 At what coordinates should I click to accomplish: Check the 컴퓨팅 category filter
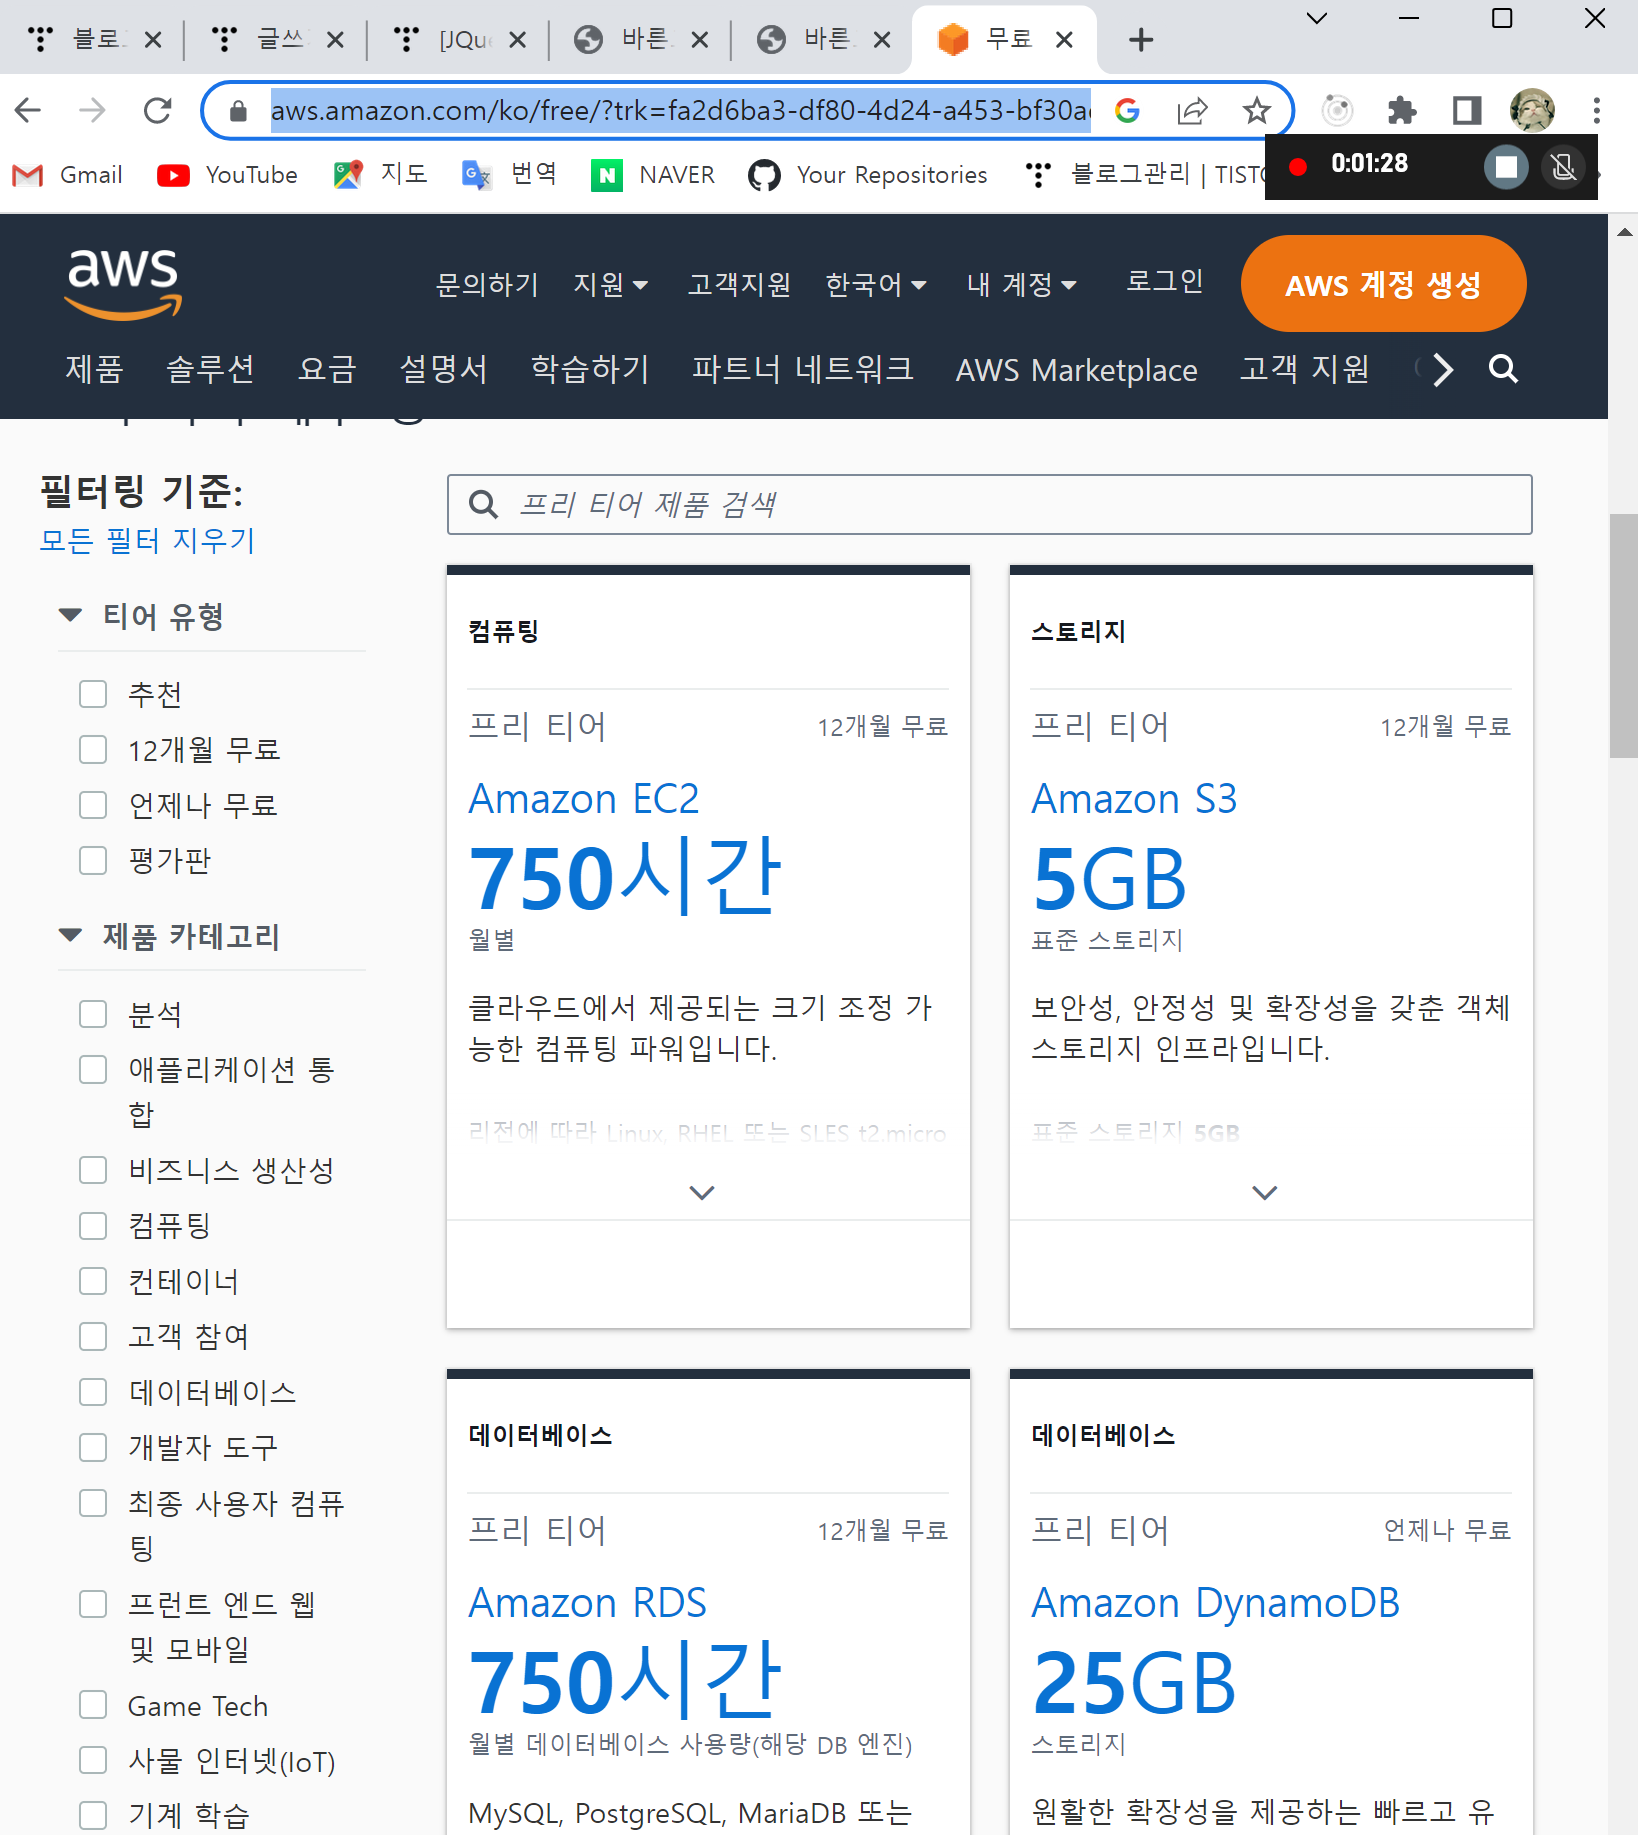click(x=93, y=1226)
